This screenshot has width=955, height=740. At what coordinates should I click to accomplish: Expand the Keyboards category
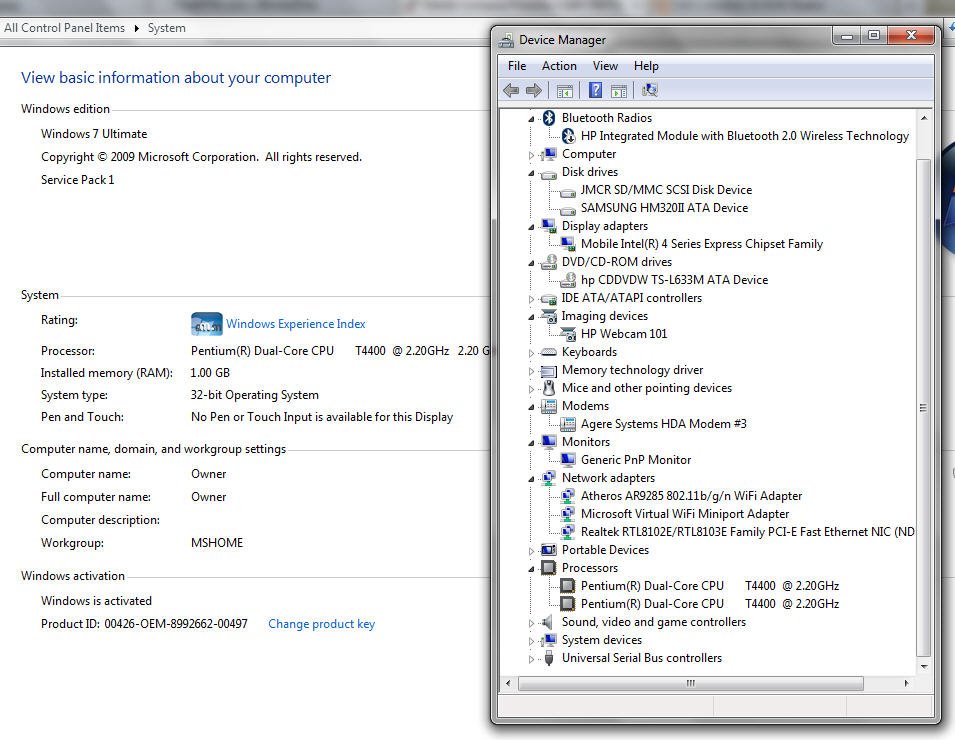click(532, 353)
